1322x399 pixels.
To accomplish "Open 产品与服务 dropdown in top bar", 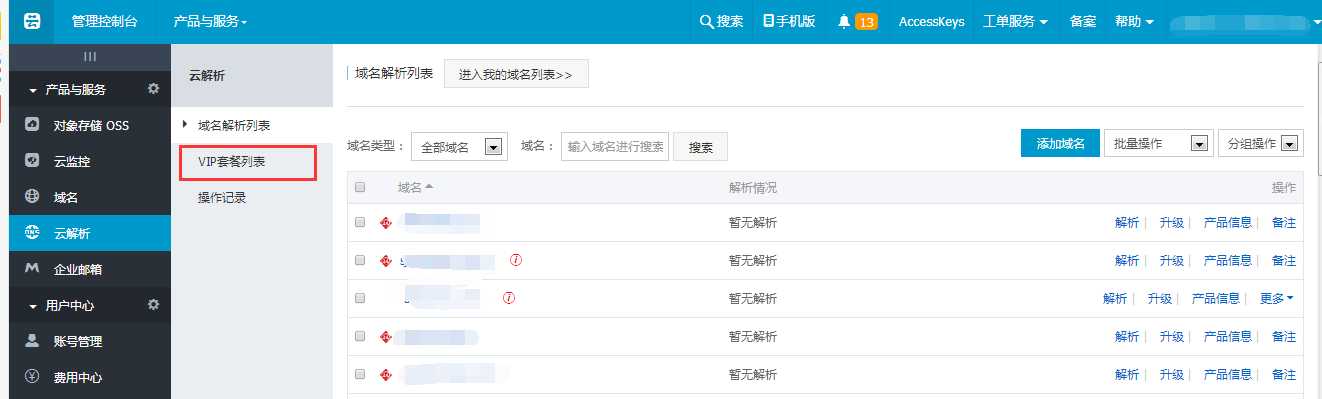I will (210, 21).
